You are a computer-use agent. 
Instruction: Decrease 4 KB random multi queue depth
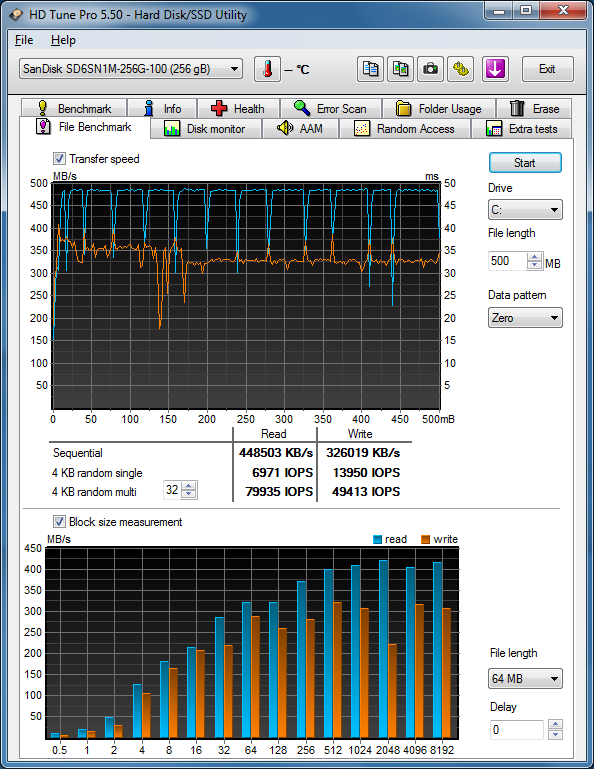point(189,494)
